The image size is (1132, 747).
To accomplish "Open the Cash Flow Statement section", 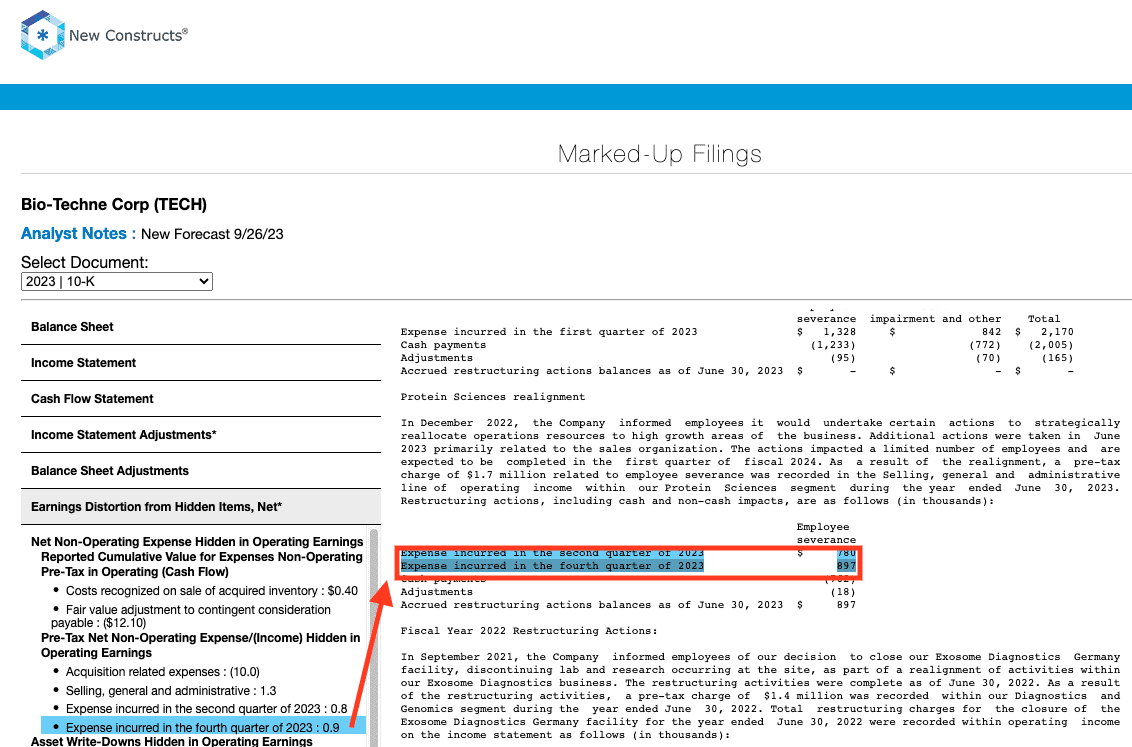I will pos(201,399).
